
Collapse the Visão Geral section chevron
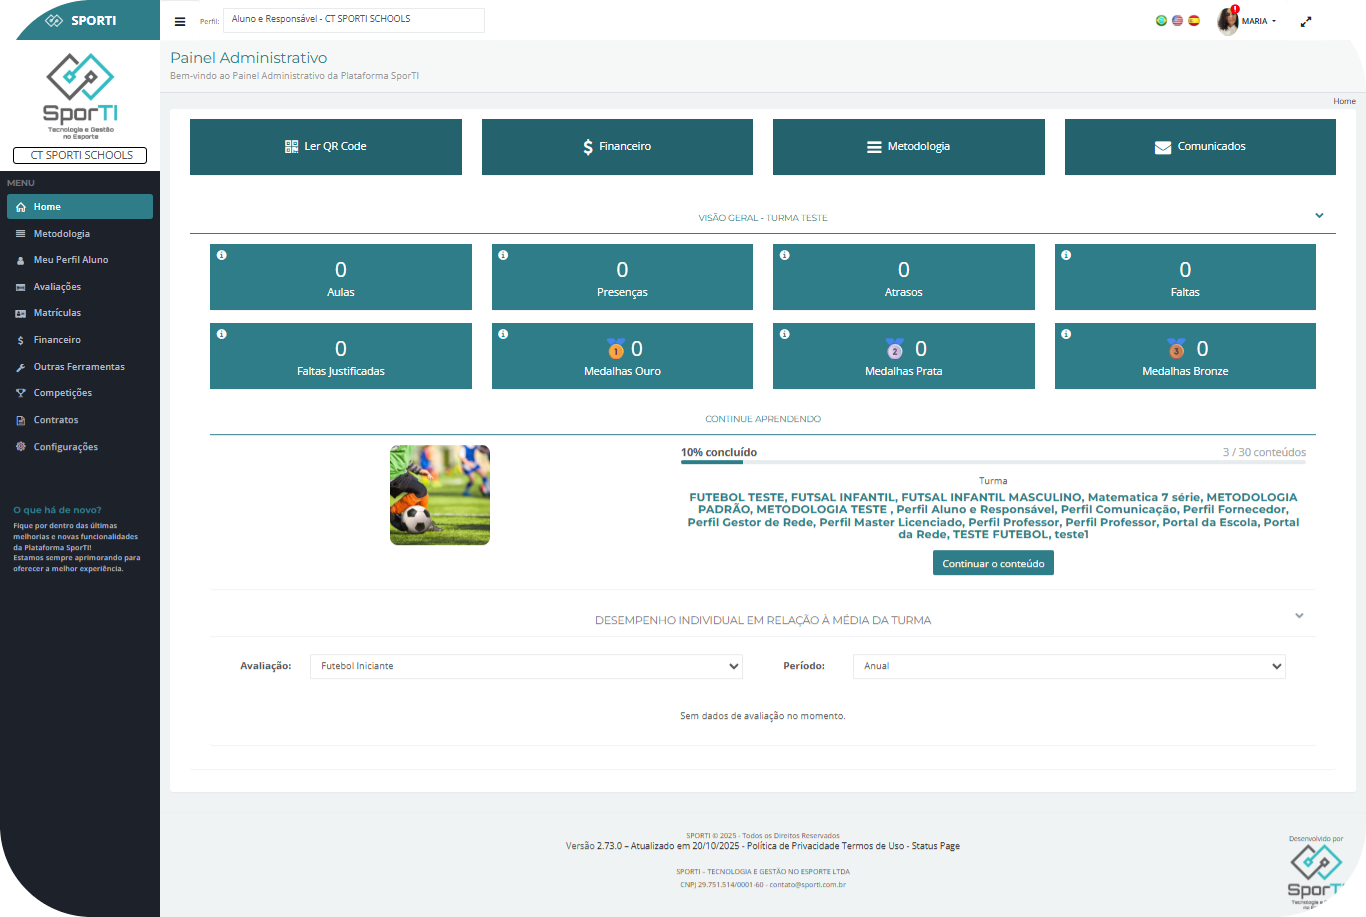click(1319, 216)
